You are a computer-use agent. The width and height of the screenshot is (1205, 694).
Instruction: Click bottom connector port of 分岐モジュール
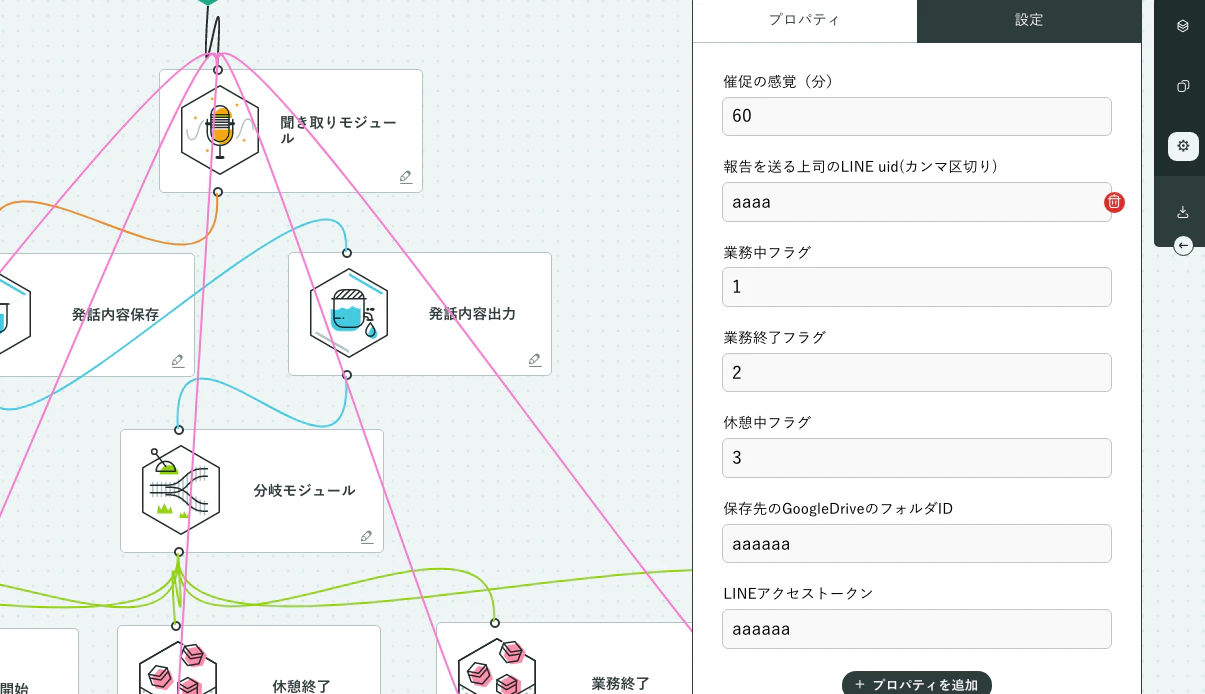point(179,552)
